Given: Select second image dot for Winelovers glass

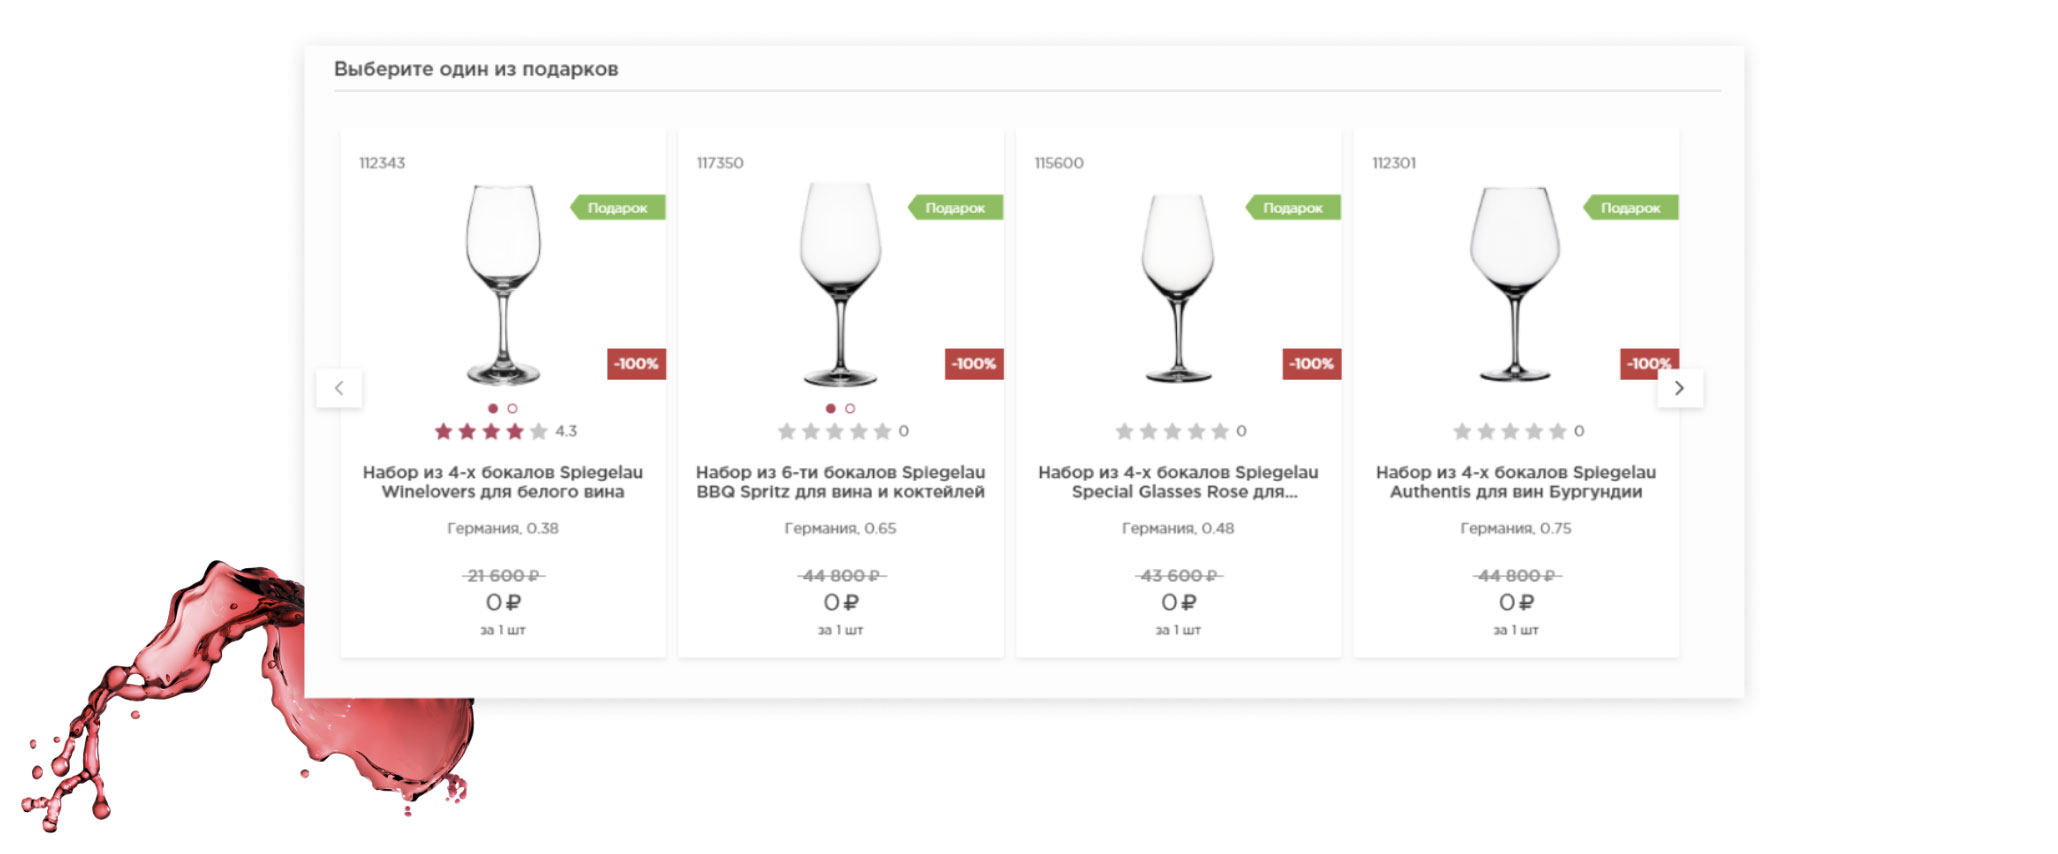Looking at the screenshot, I should pos(512,409).
